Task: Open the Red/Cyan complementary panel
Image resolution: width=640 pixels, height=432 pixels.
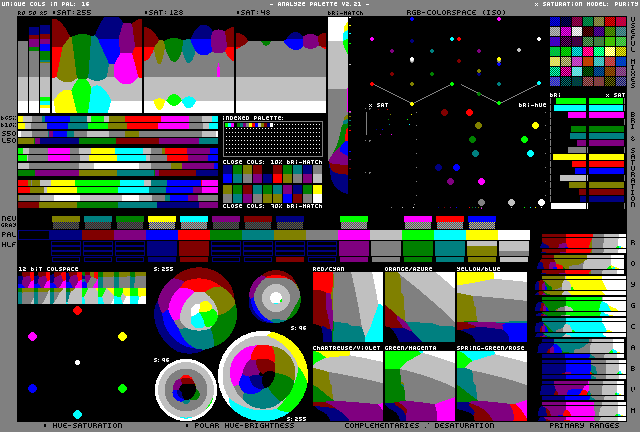Action: (347, 304)
